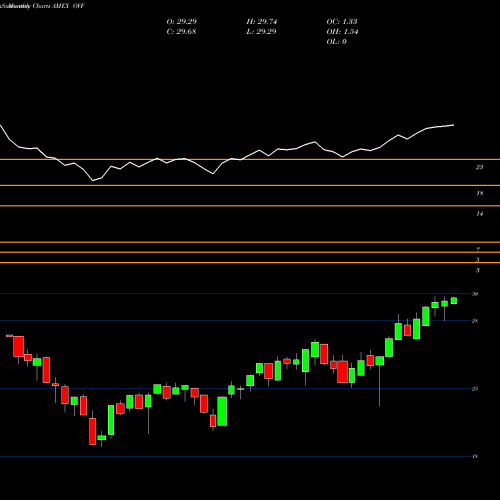Image resolution: width=500 pixels, height=500 pixels.
Task: Click the 30 price axis label
Action: coord(475,294)
